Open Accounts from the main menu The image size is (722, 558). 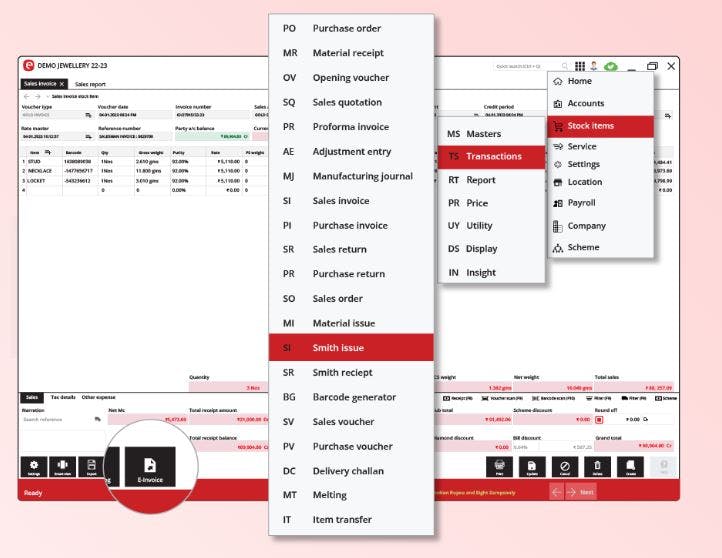pyautogui.click(x=600, y=103)
